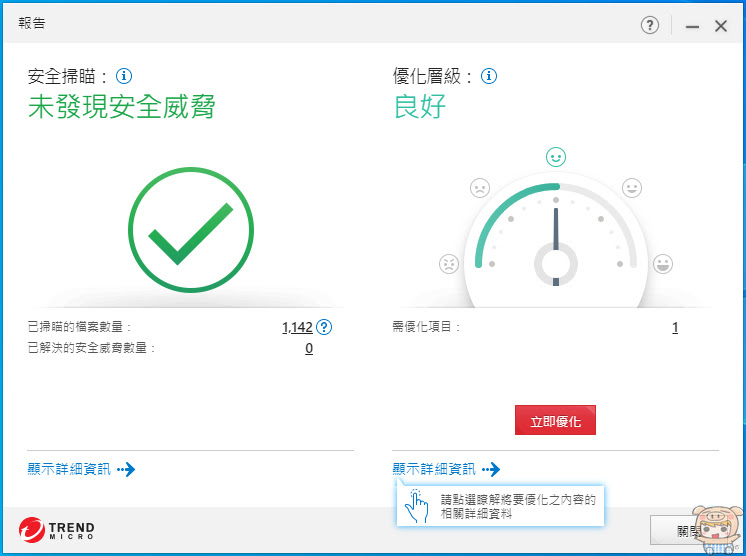Screen dimensions: 746x556
Task: Click the green smiley atop the gauge
Action: (x=556, y=156)
